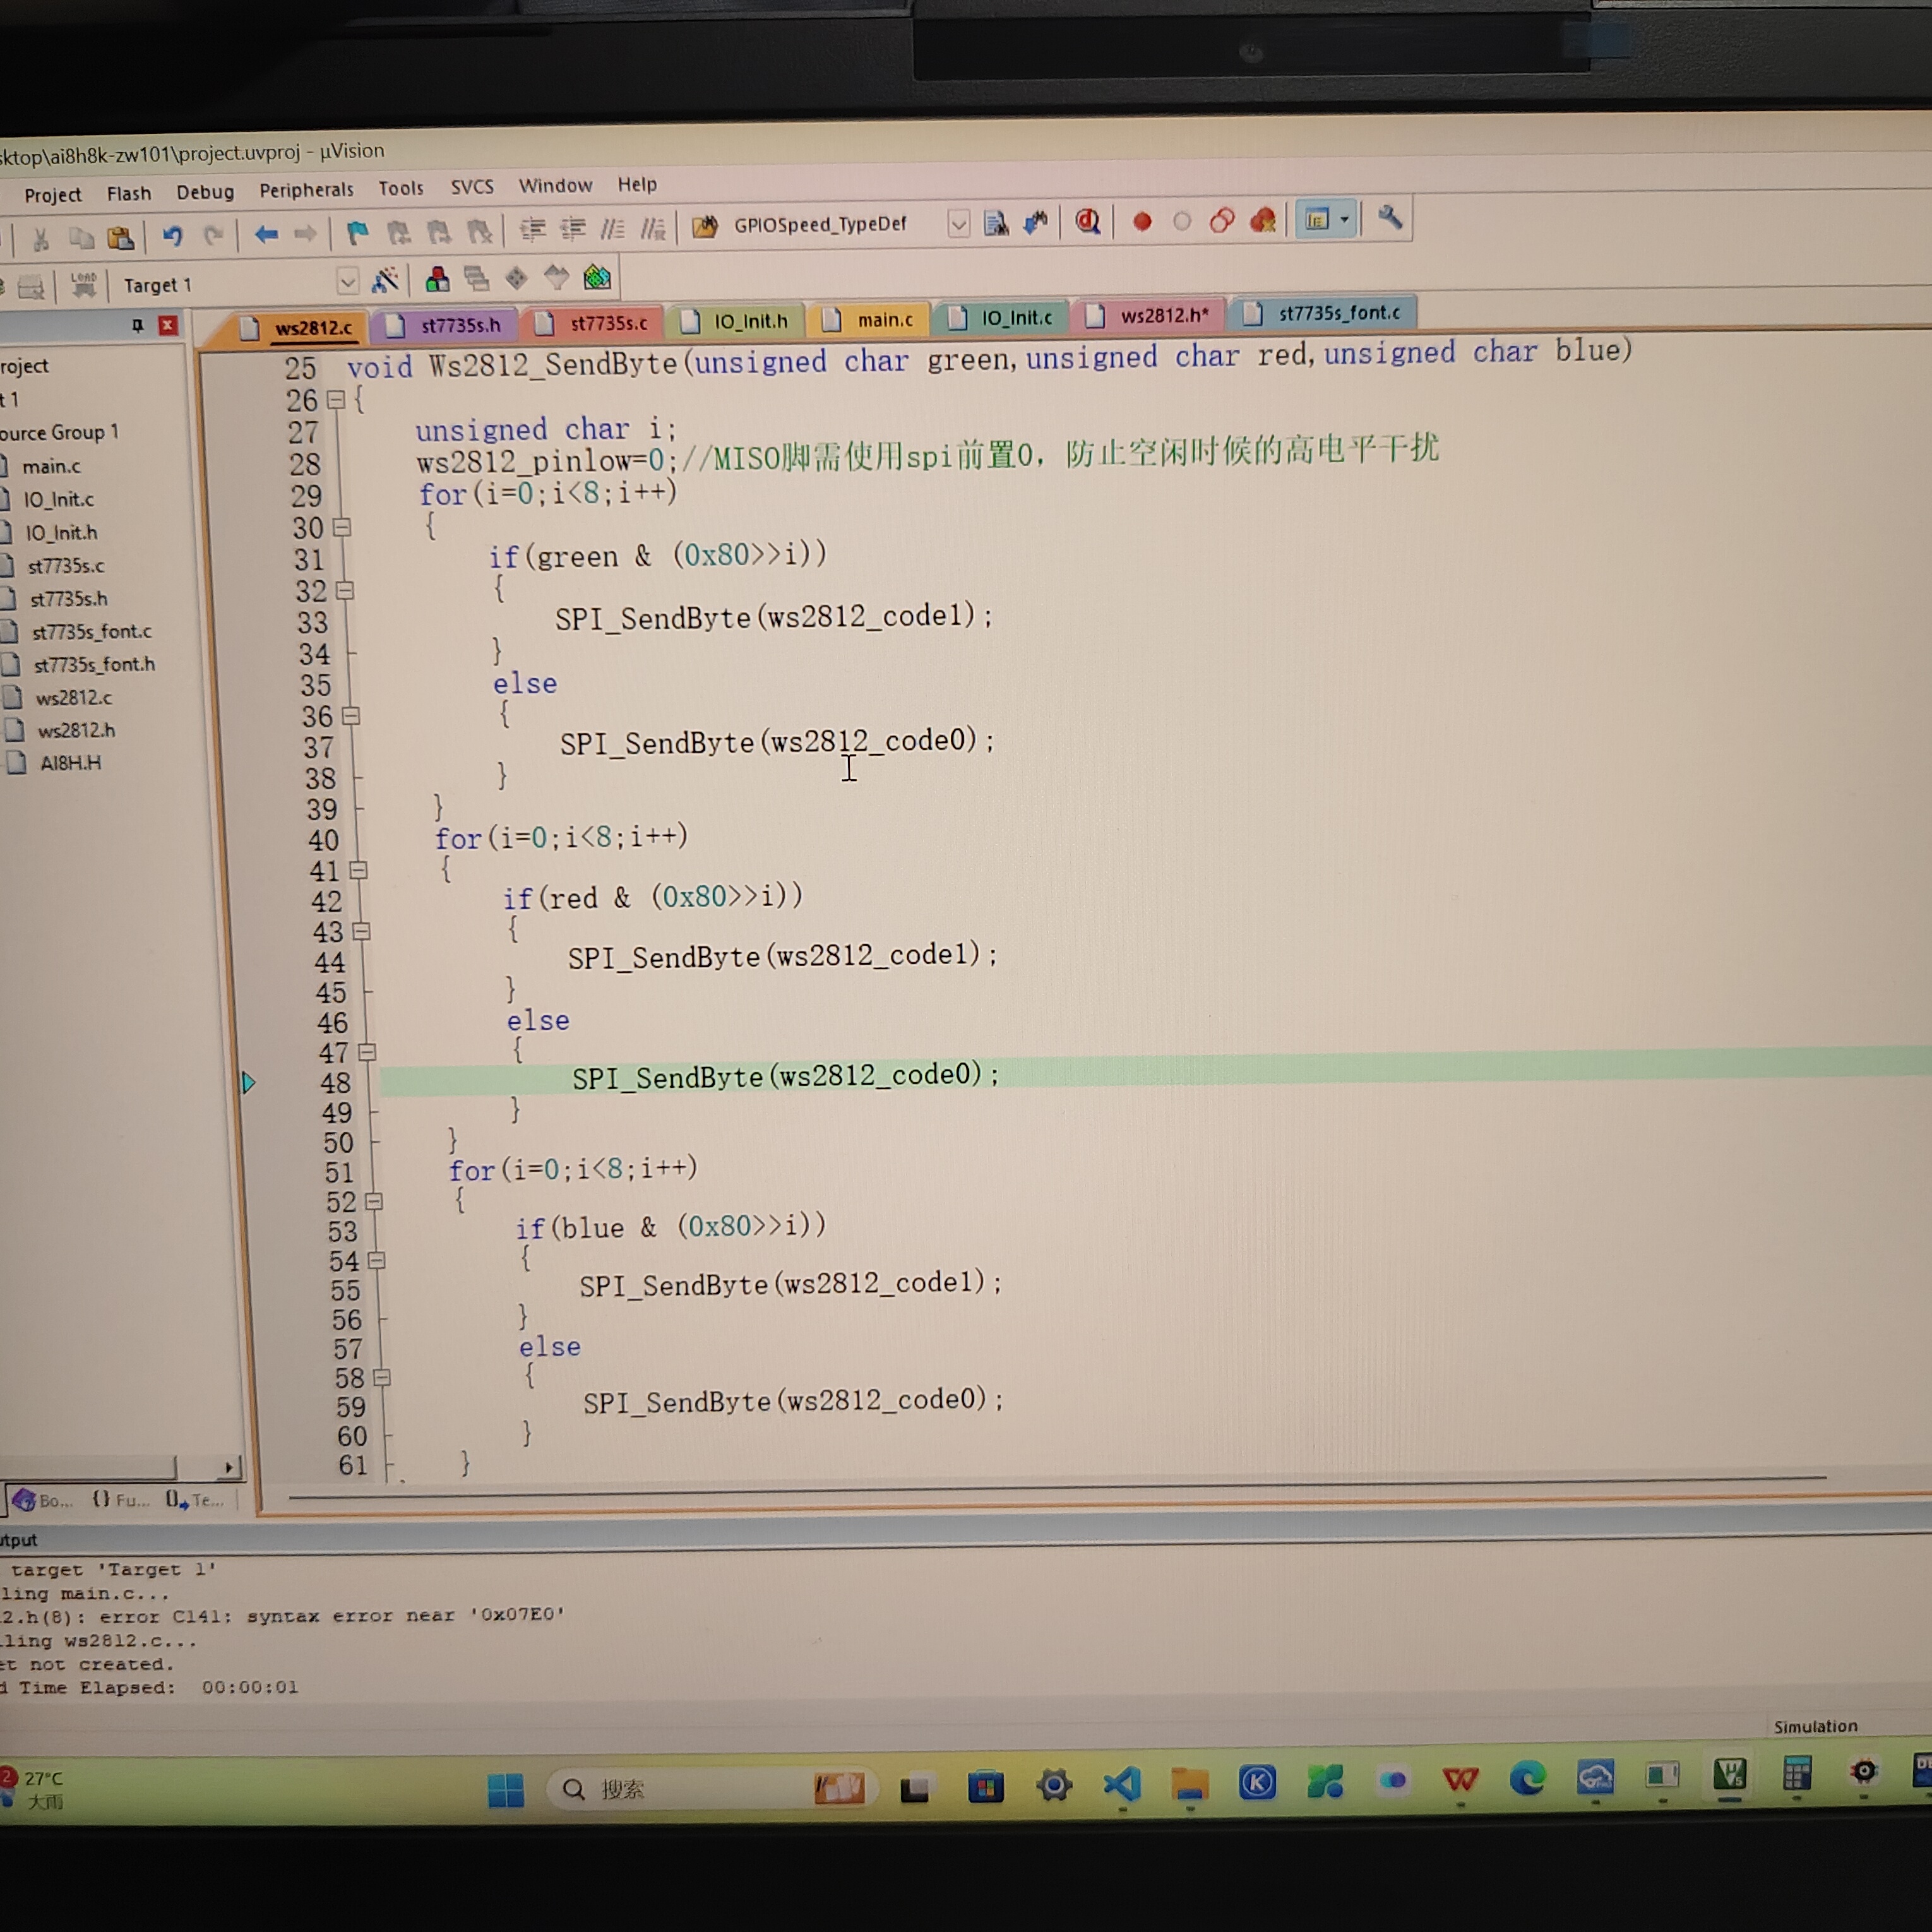Open Visual Studio Code from the taskbar
1932x1932 pixels.
pyautogui.click(x=1122, y=1784)
